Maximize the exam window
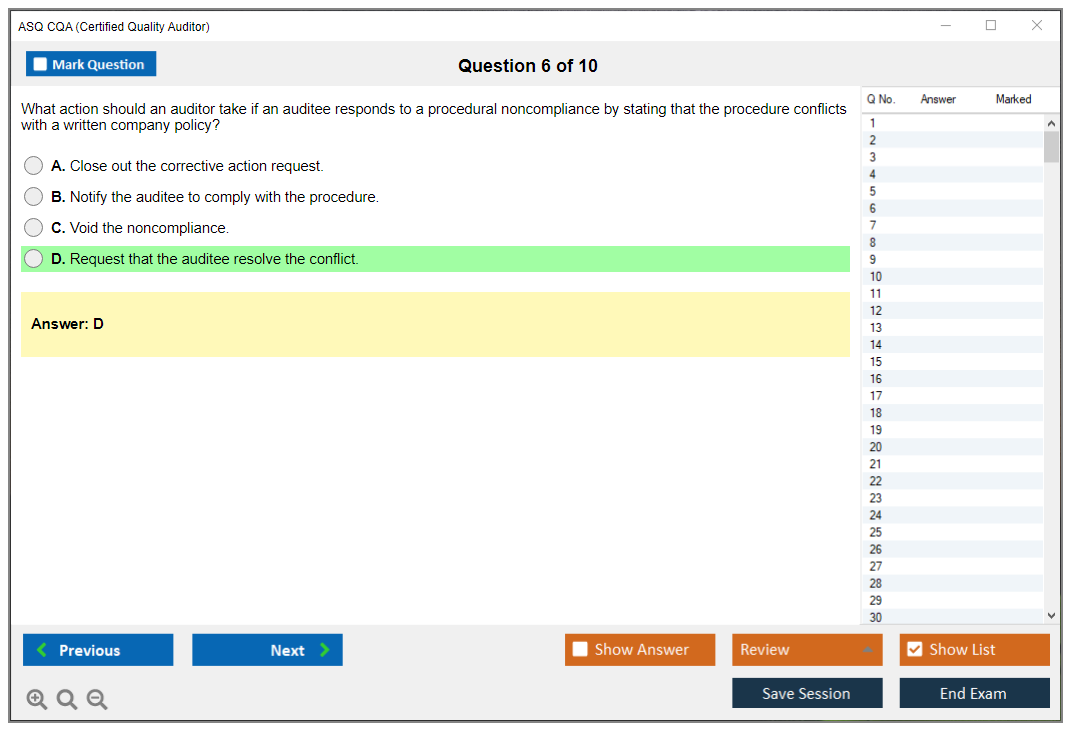The image size is (1075, 735). point(991,26)
